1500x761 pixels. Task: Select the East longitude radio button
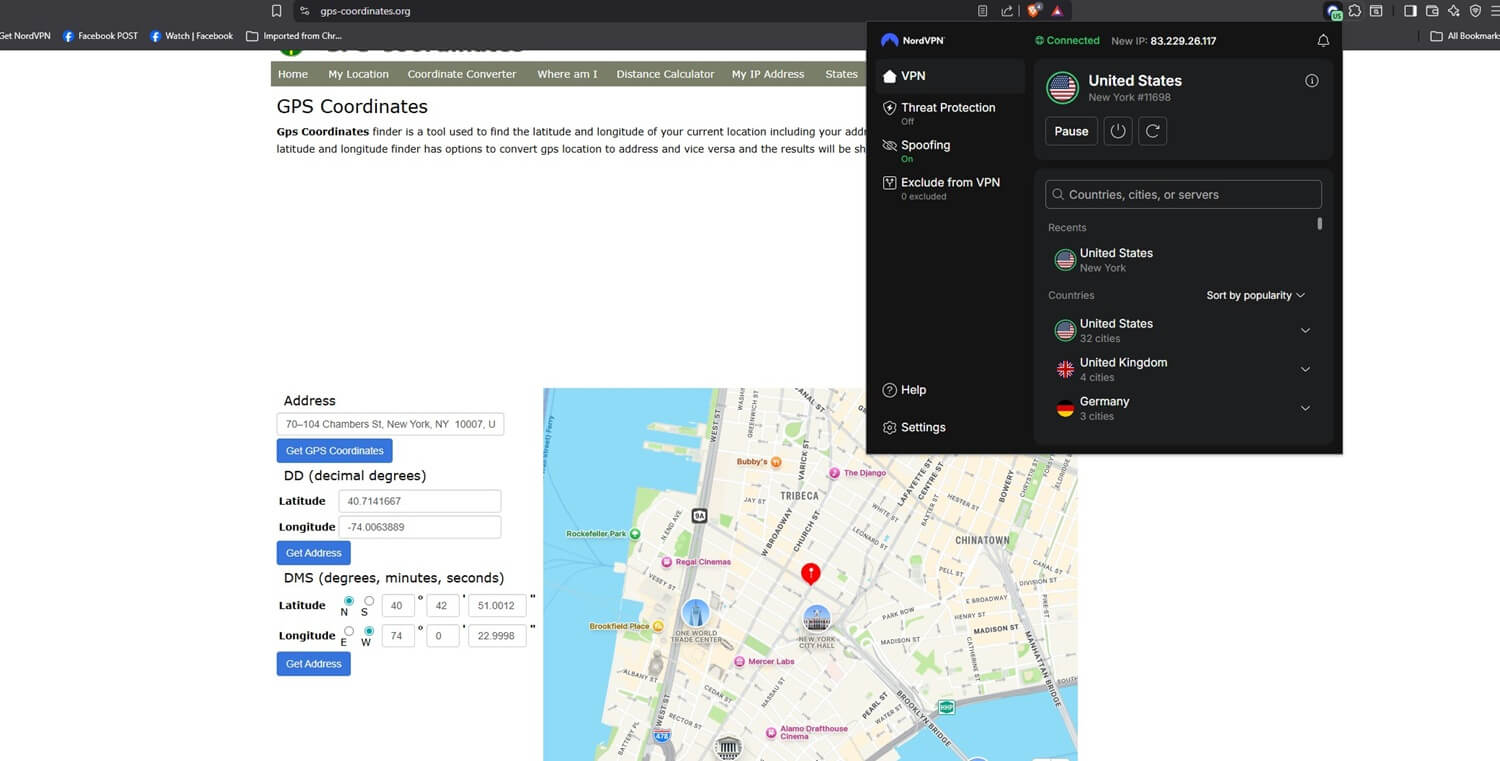[x=348, y=632]
